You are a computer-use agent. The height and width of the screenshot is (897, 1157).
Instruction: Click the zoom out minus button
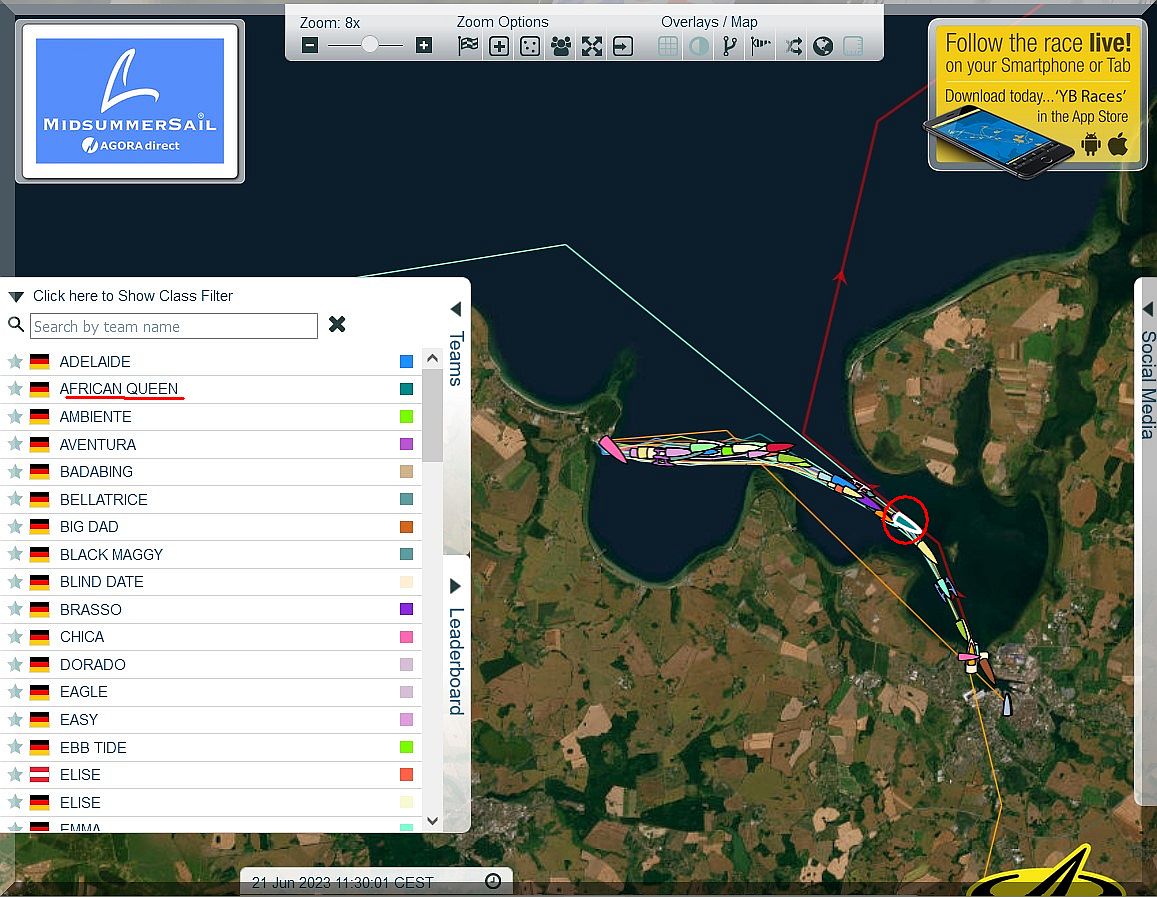310,45
